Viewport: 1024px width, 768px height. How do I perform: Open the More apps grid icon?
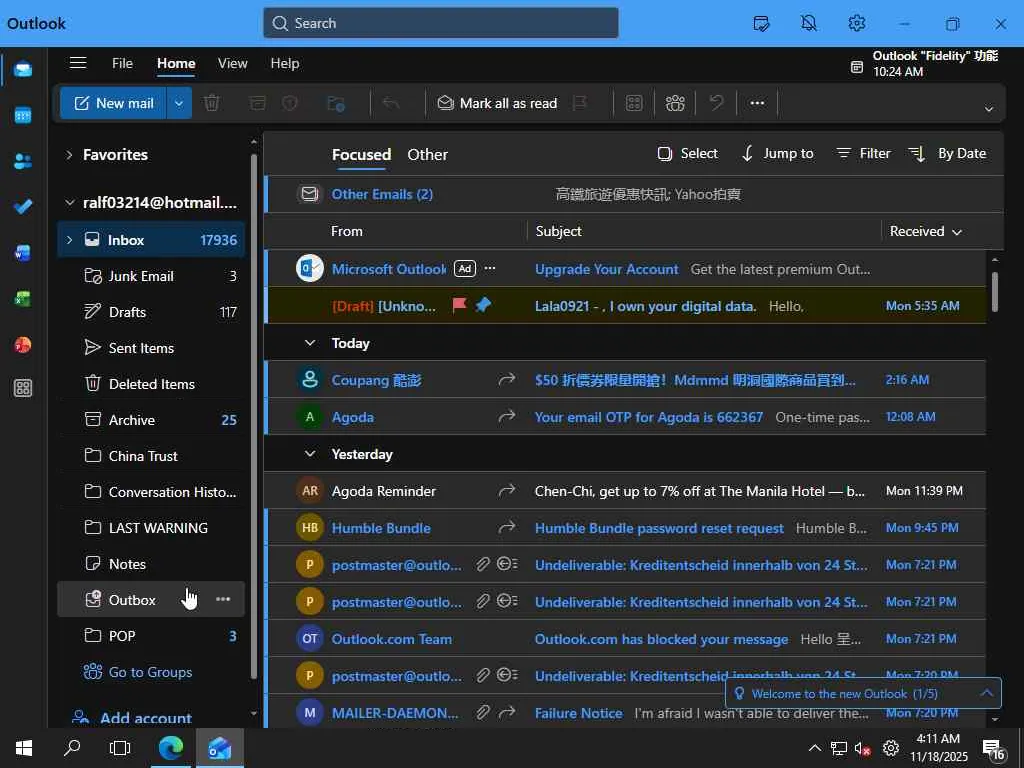click(23, 388)
